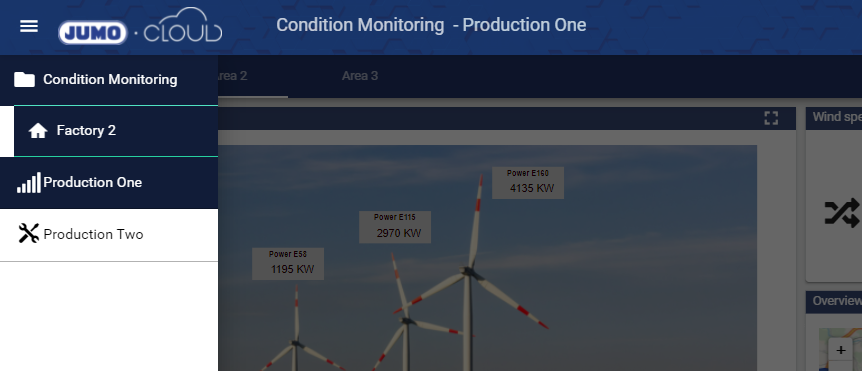Click the JUMO Cloud logo
The image size is (862, 371).
pyautogui.click(x=140, y=26)
